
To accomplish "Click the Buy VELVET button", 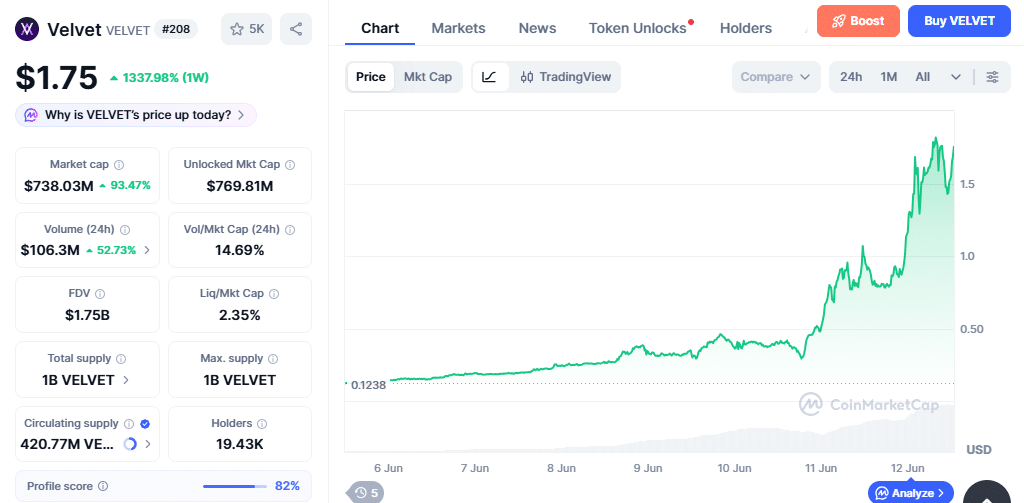I will pyautogui.click(x=959, y=21).
